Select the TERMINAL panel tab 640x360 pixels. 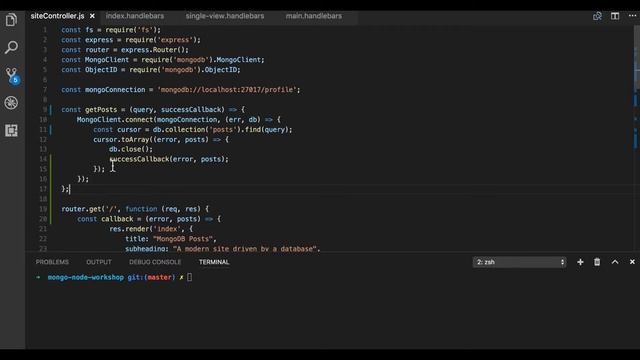214,262
